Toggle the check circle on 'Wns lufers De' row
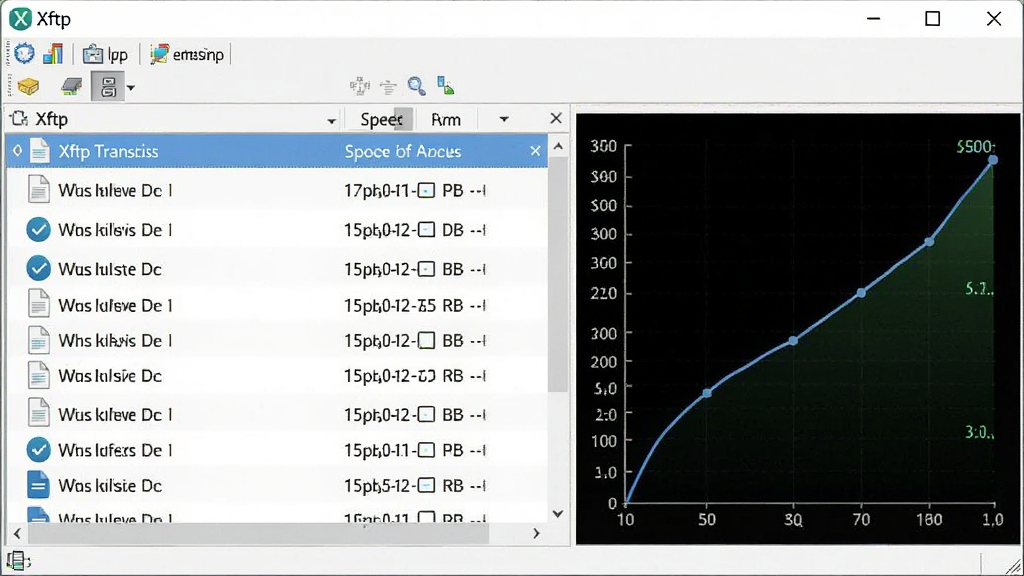Viewport: 1024px width, 576px height. click(39, 450)
